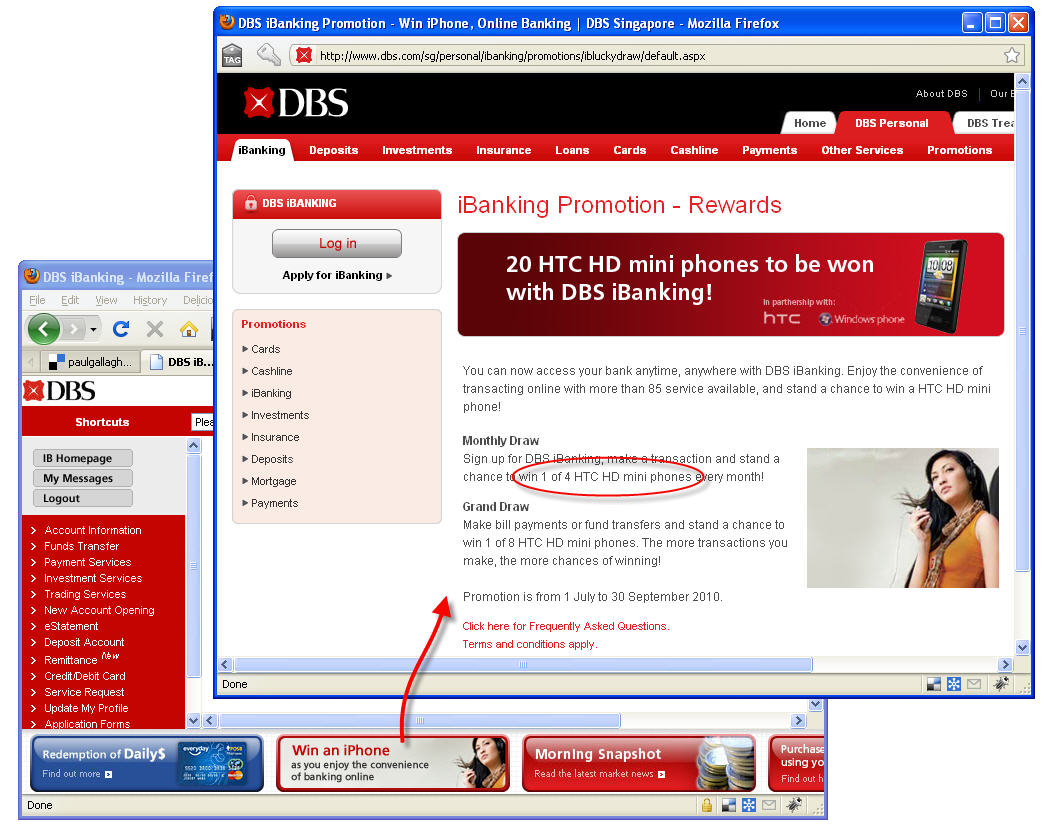This screenshot has height=832, width=1050.
Task: Open the Other Services navigation tab
Action: [x=862, y=150]
